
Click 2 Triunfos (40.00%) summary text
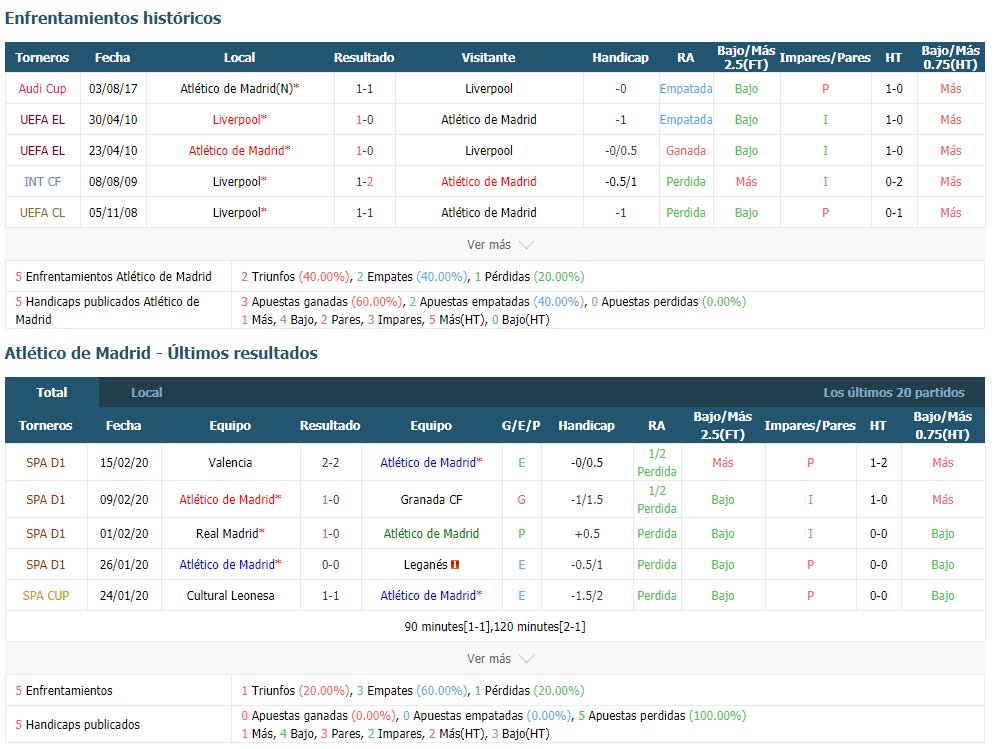click(295, 277)
